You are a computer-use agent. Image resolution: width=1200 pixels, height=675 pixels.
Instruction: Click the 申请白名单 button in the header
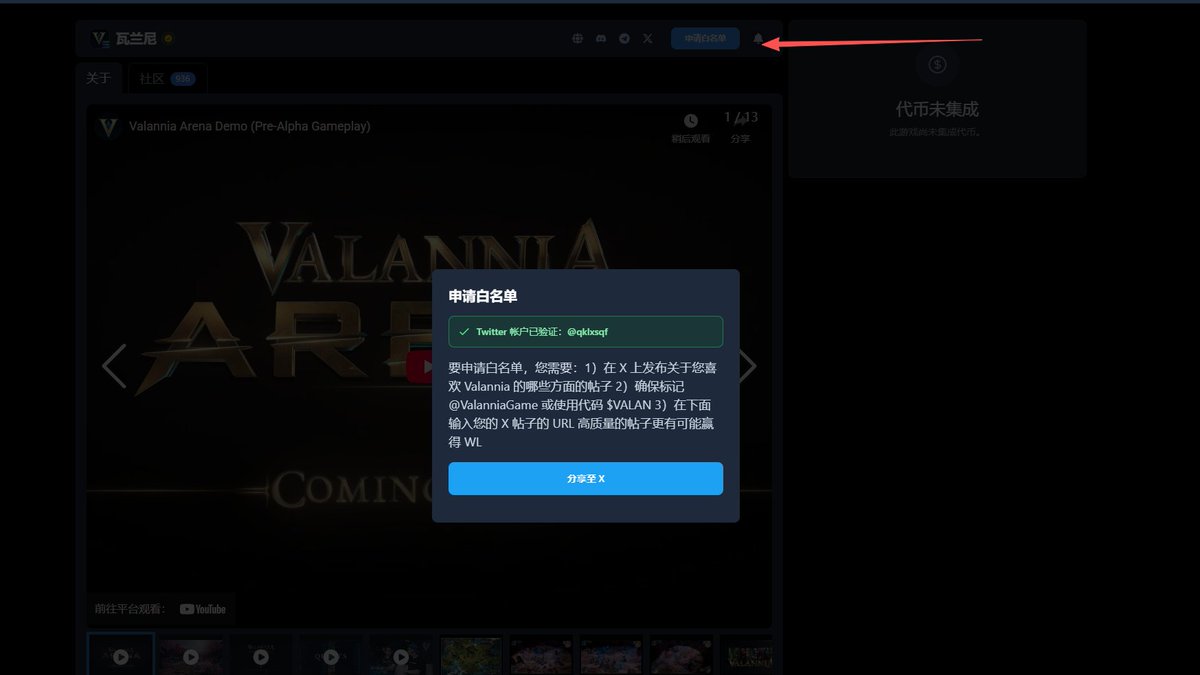(x=705, y=39)
